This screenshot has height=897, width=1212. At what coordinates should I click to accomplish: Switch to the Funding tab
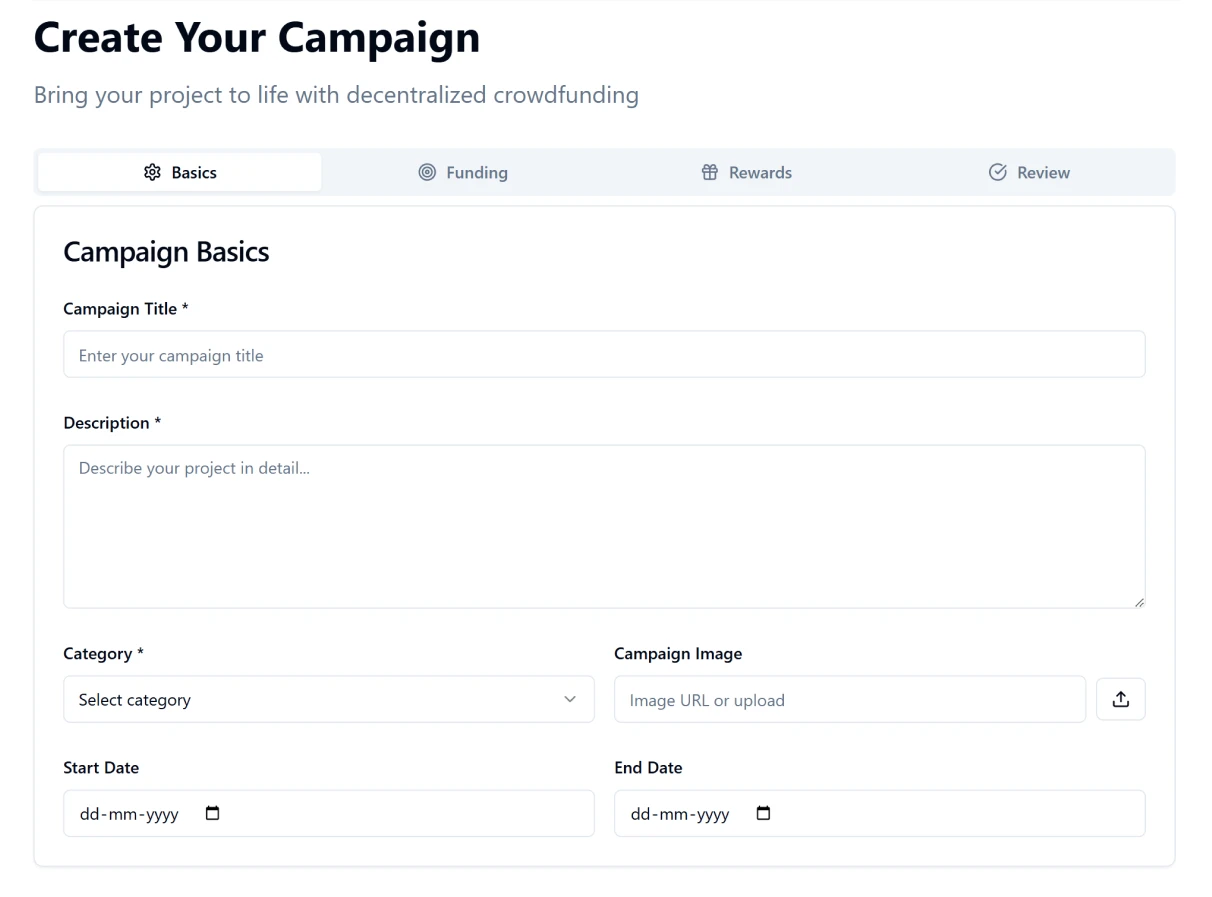(464, 172)
